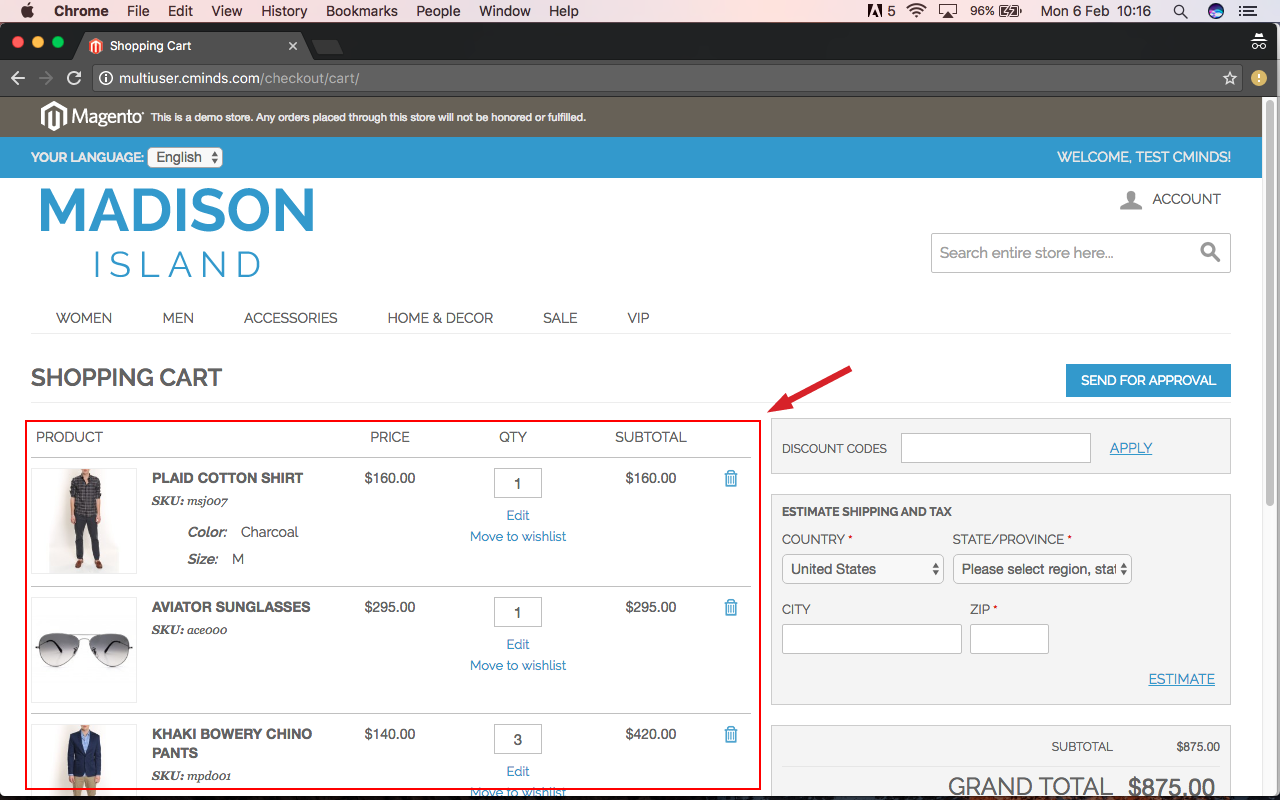Image resolution: width=1280 pixels, height=800 pixels.
Task: Move Aviator Sunglasses to wishlist
Action: point(518,665)
